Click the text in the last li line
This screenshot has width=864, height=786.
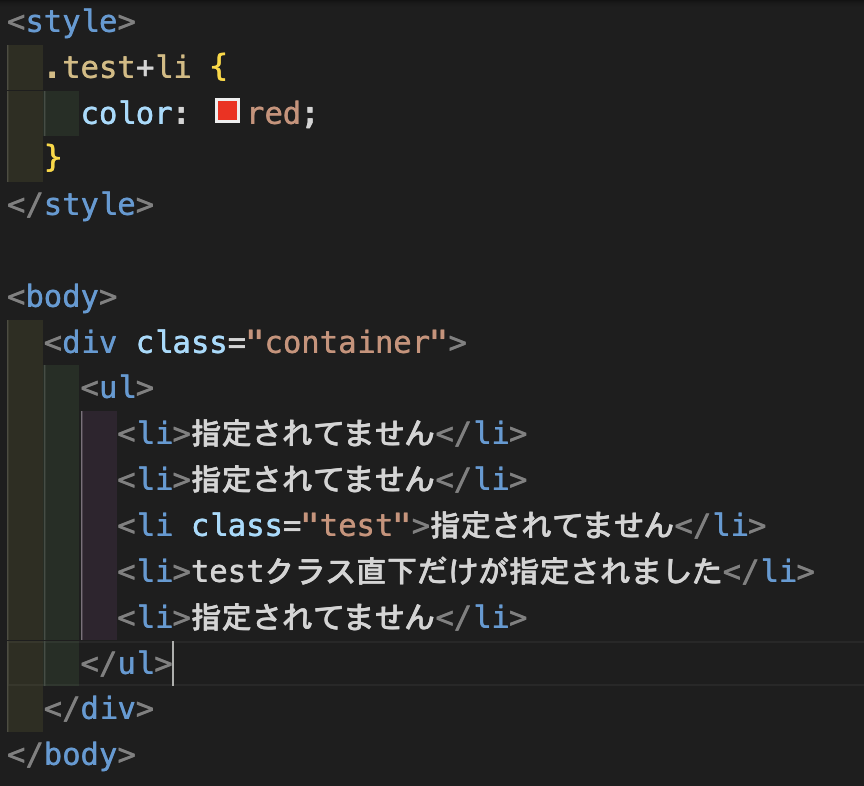(x=312, y=618)
